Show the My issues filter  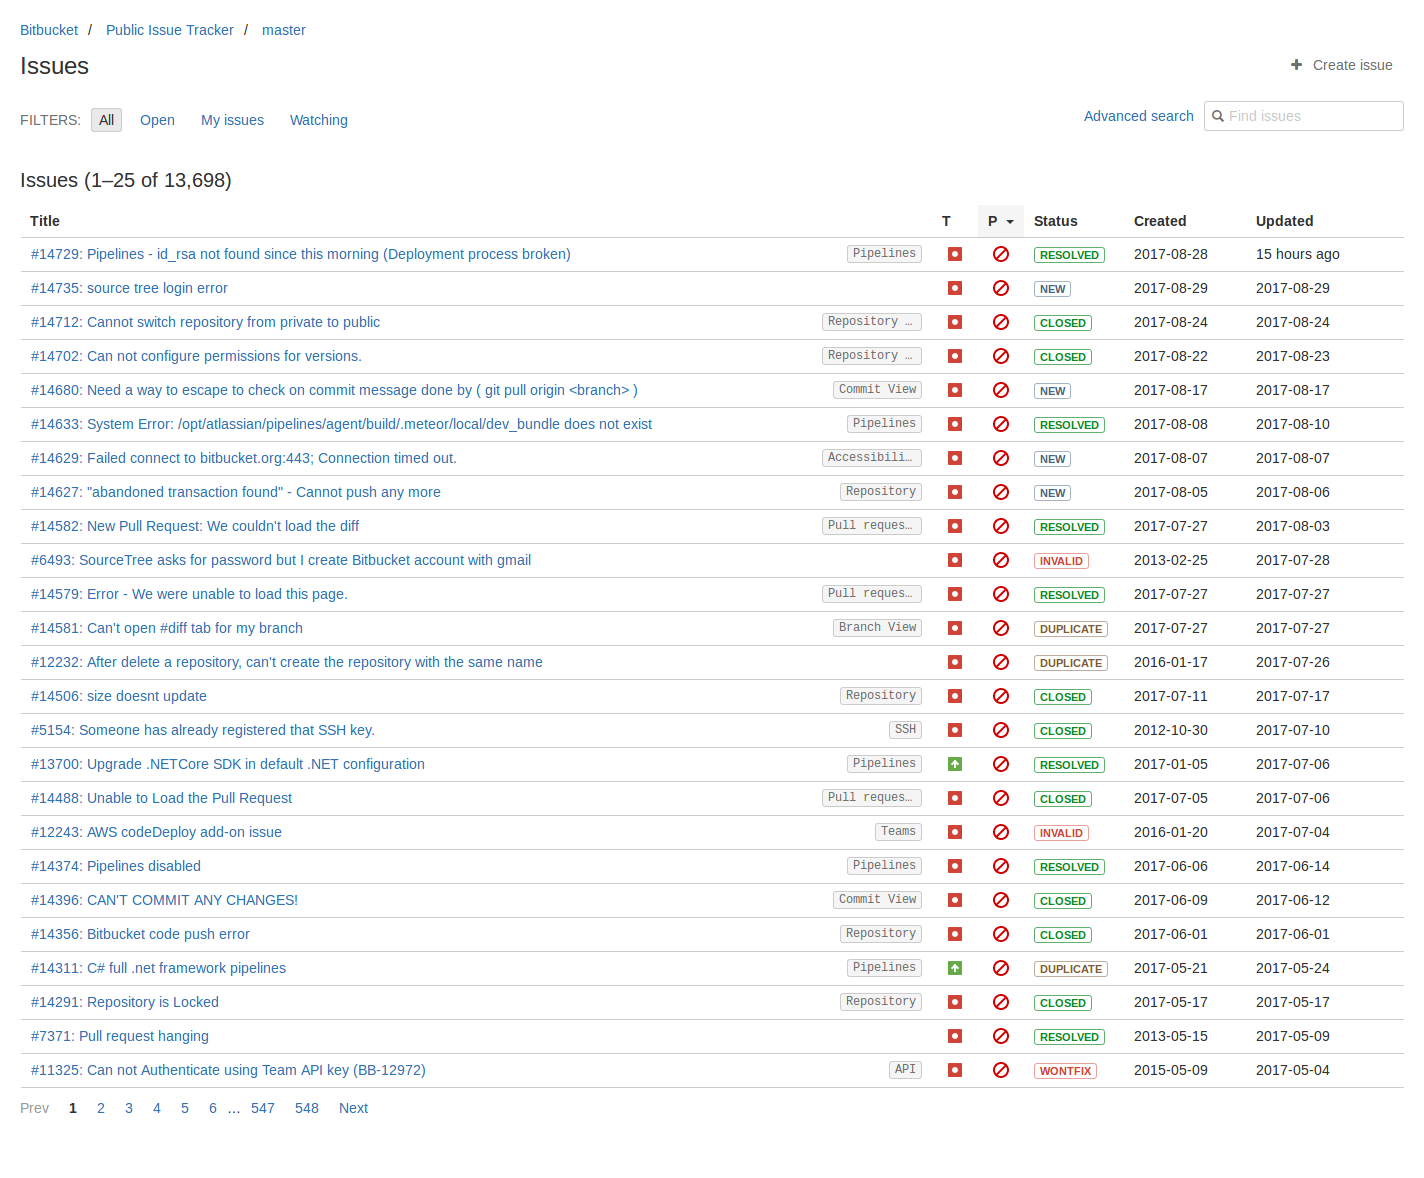click(232, 120)
